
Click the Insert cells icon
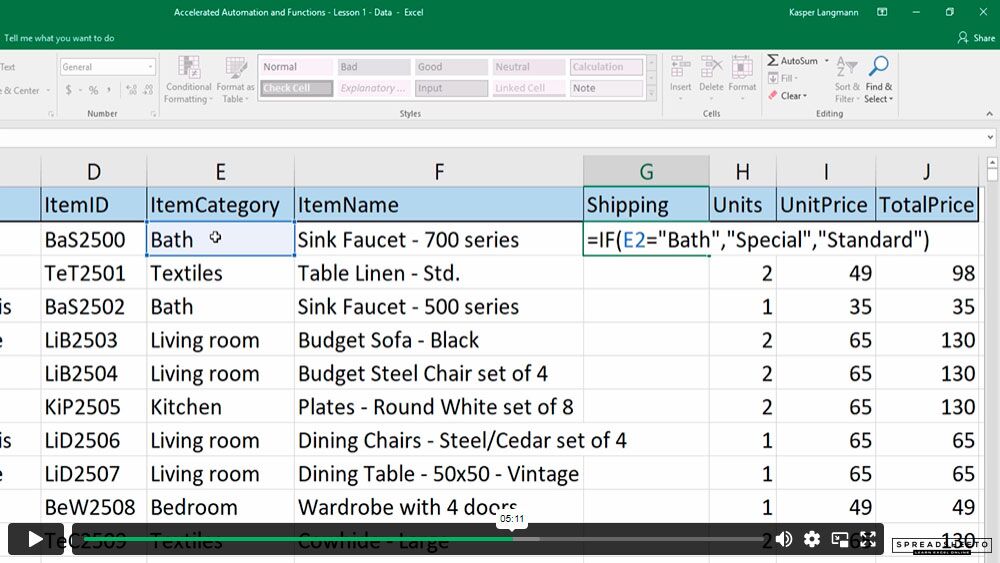coord(680,67)
